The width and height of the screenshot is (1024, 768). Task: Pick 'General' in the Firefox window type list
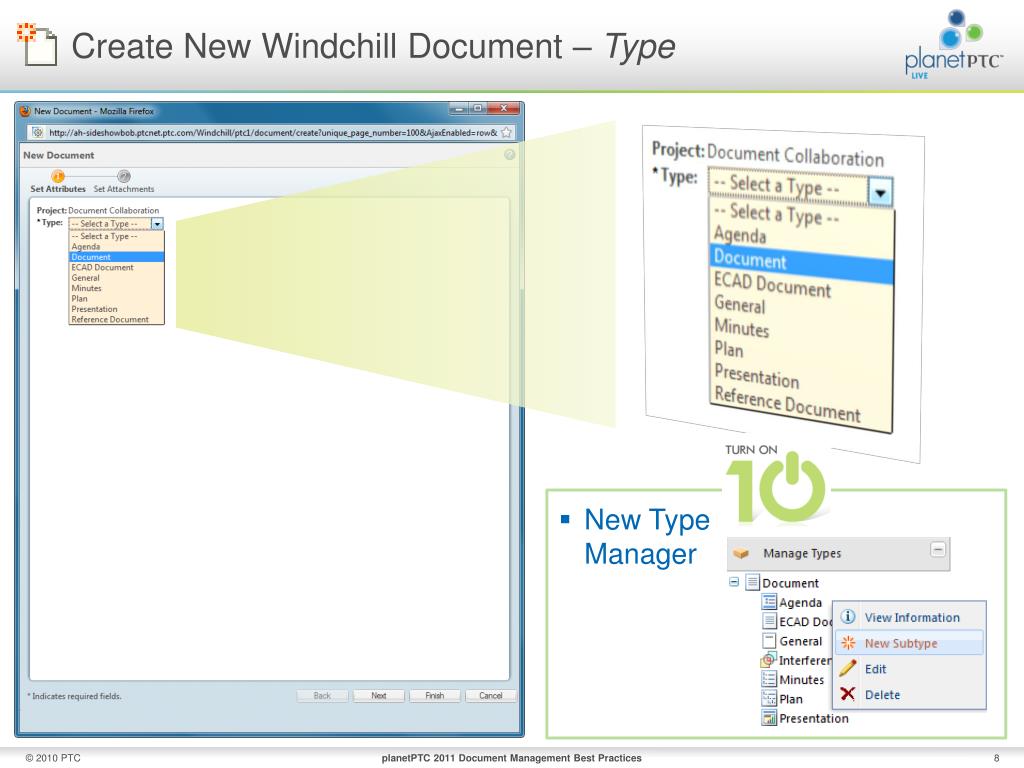pos(116,278)
